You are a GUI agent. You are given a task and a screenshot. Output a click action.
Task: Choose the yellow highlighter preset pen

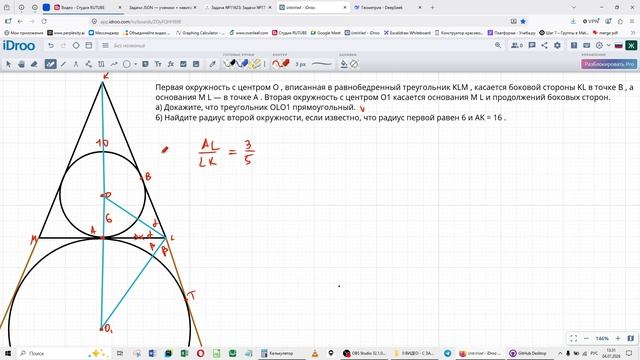[256, 64]
